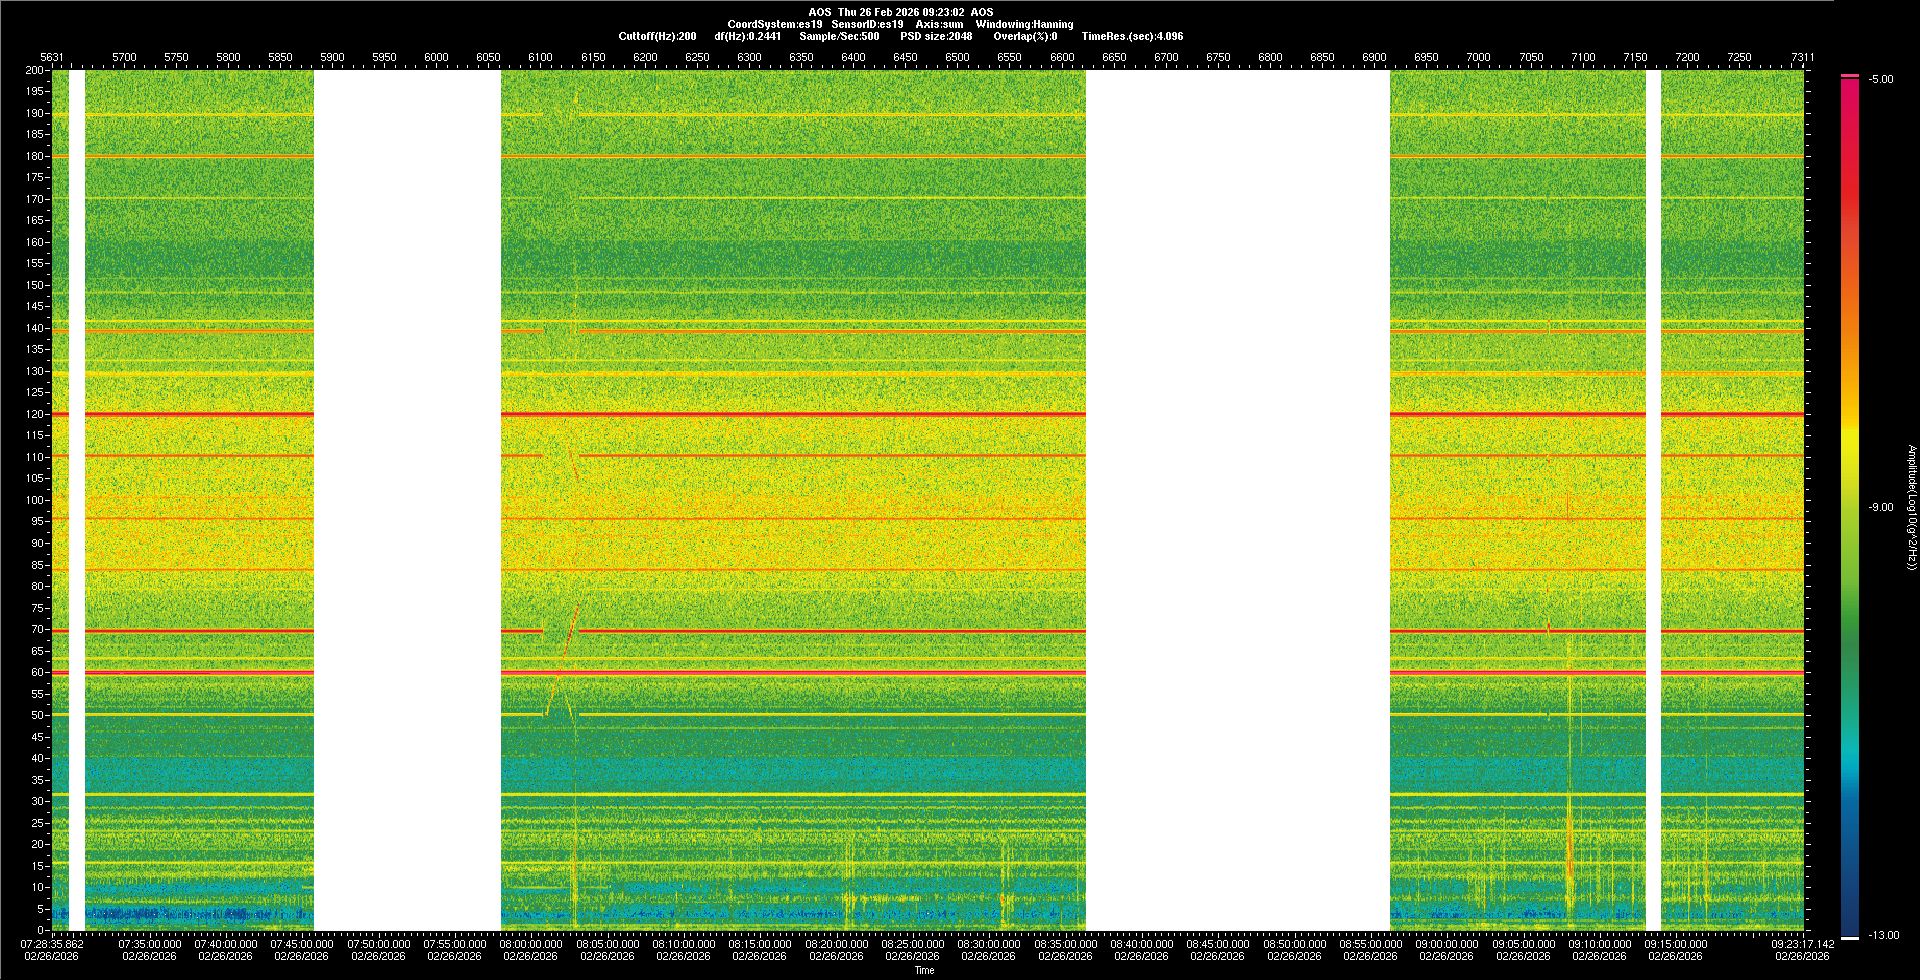1920x980 pixels.
Task: Click the Sample/Sec:500 parameter text
Action: point(839,36)
